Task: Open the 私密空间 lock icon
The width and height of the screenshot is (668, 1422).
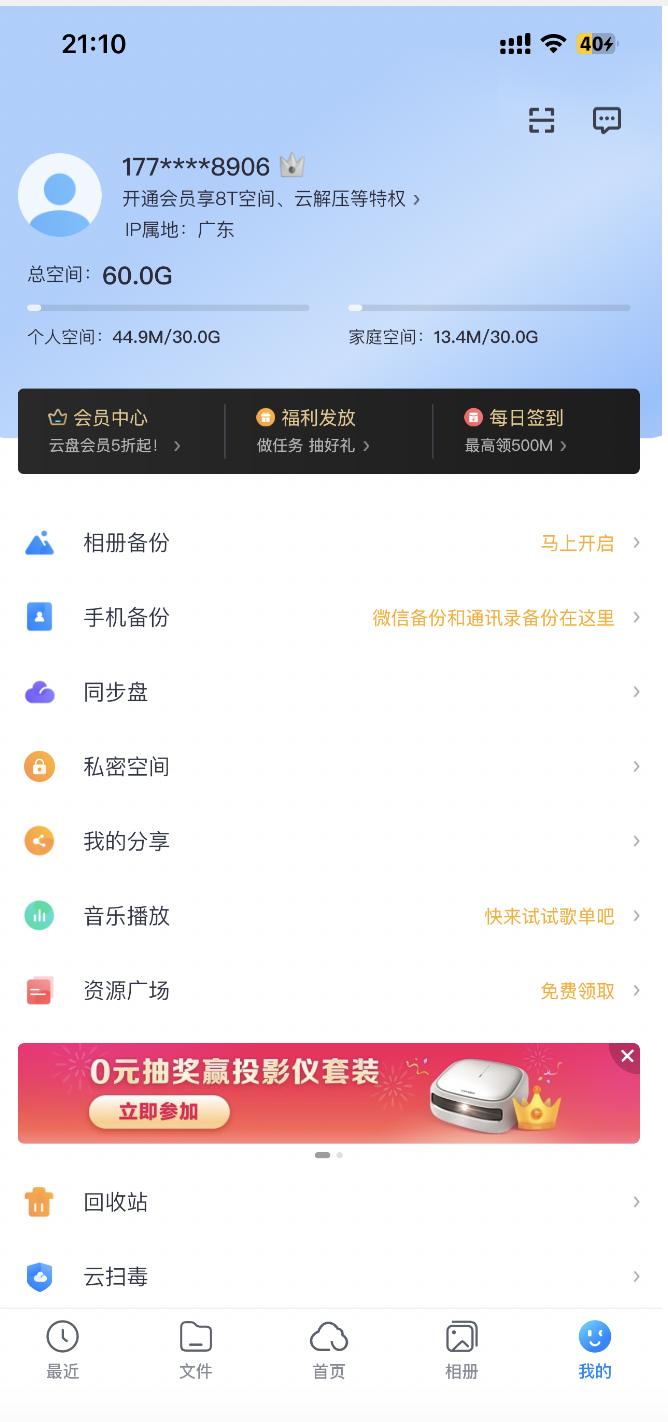Action: 39,766
